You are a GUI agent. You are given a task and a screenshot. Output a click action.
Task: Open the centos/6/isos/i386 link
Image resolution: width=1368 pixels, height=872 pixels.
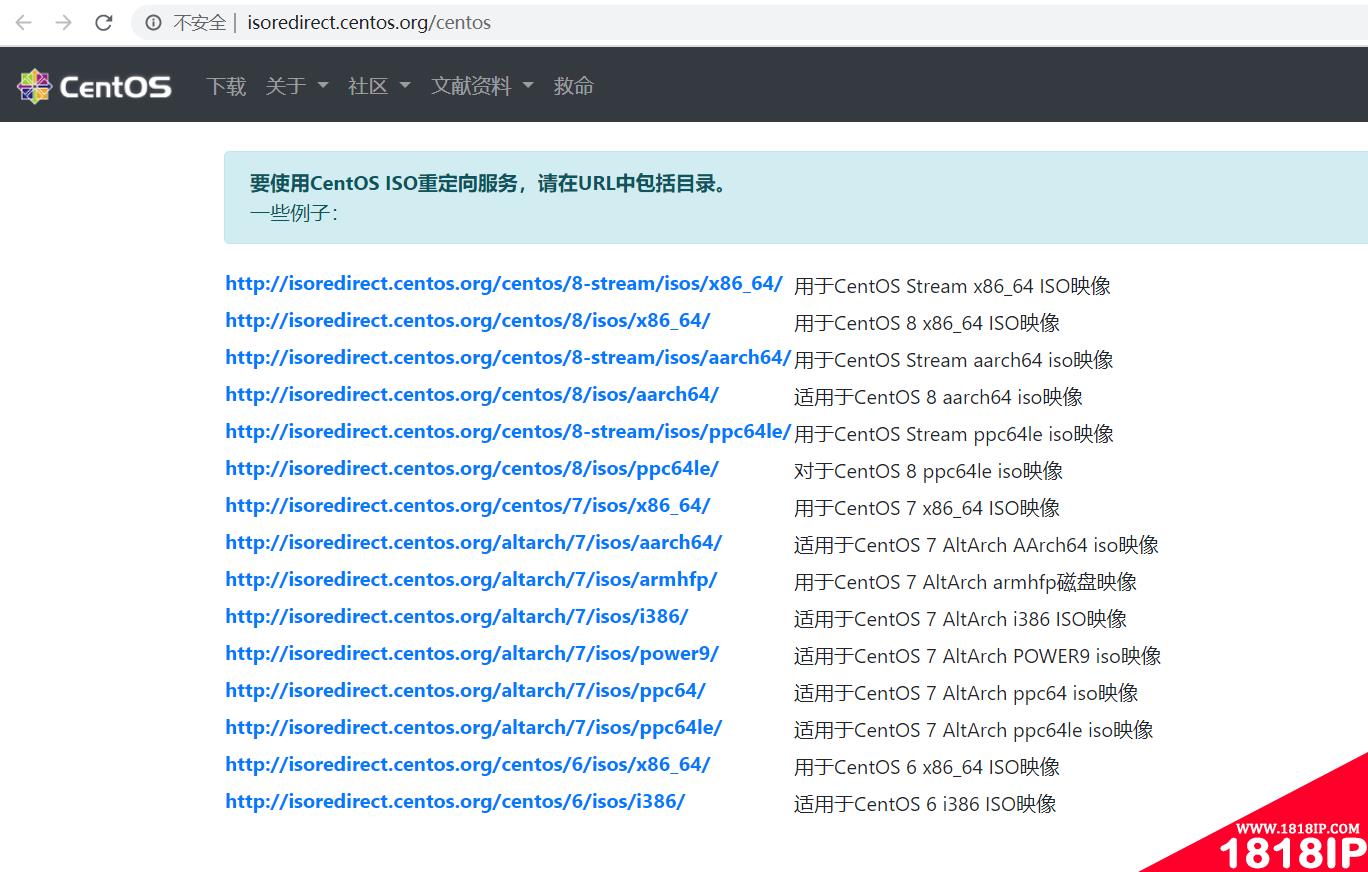point(455,802)
